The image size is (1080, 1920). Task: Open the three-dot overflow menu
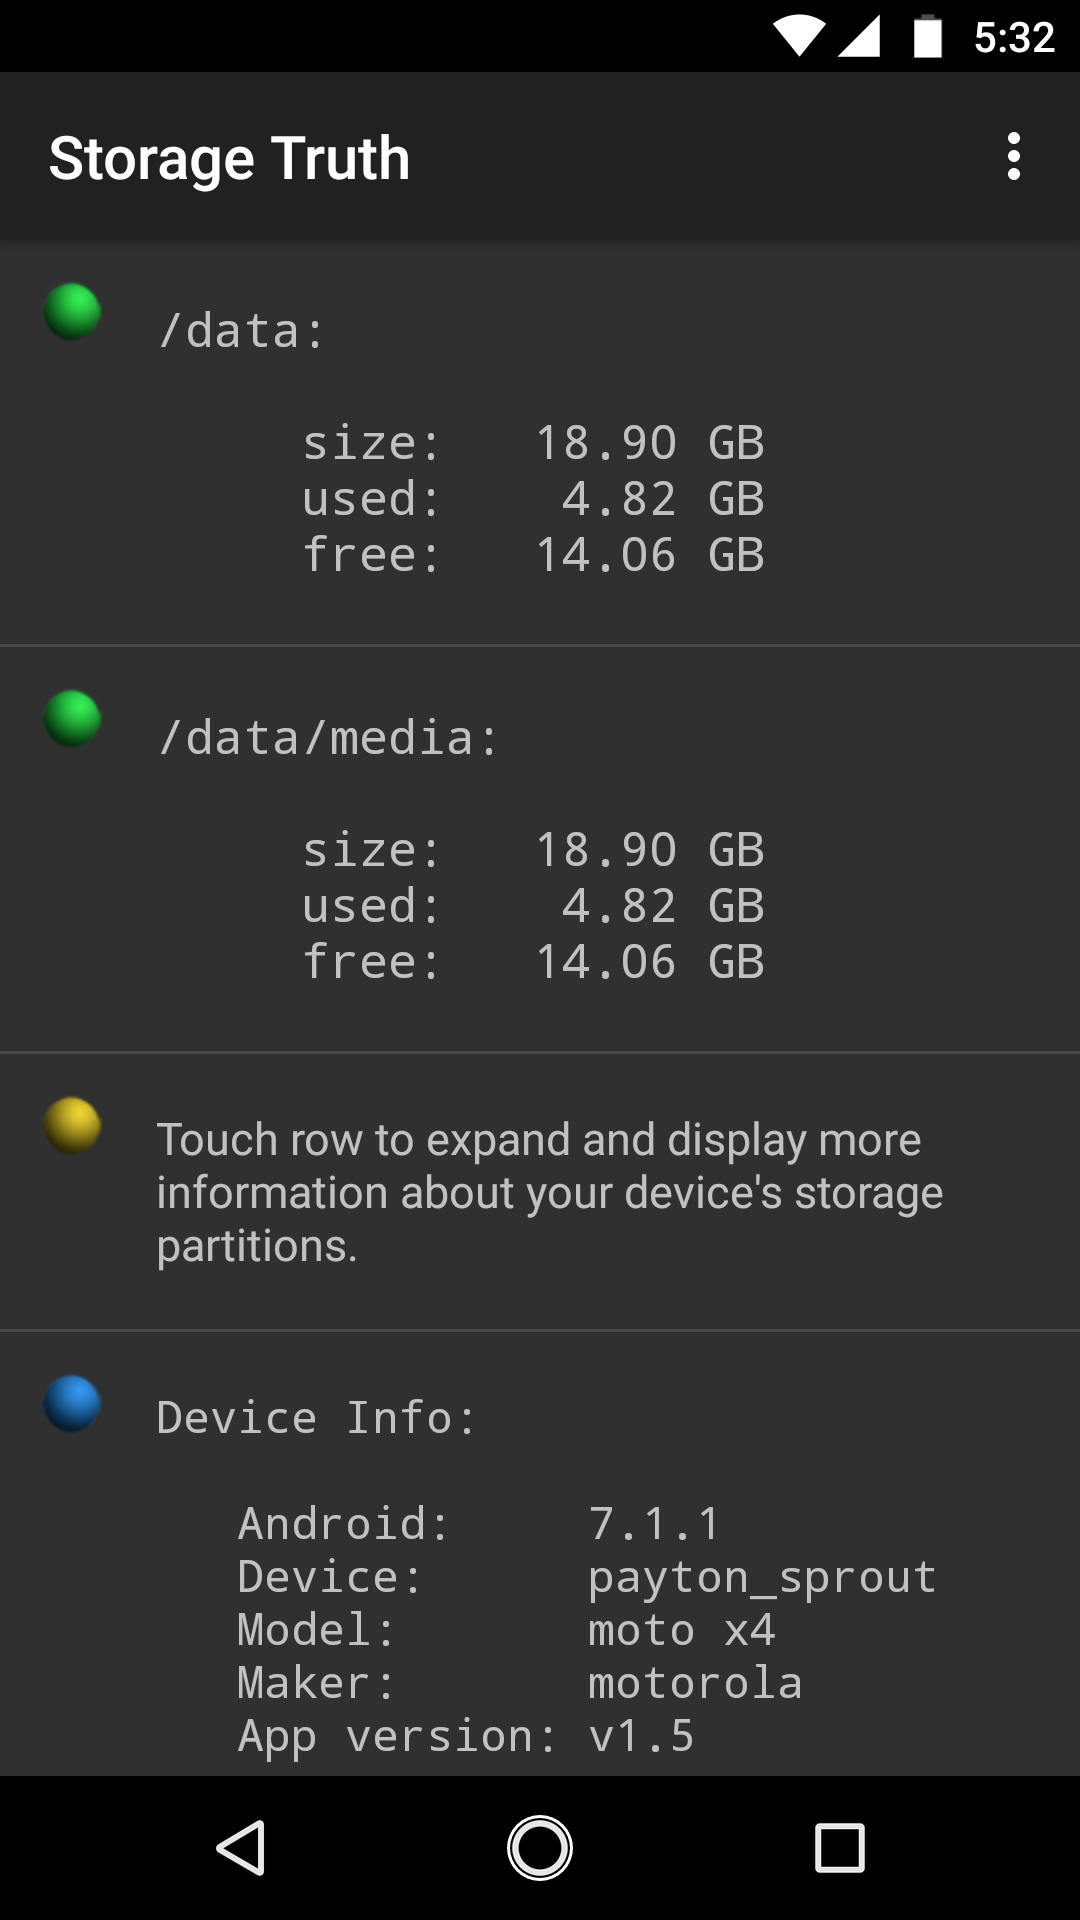(1013, 157)
